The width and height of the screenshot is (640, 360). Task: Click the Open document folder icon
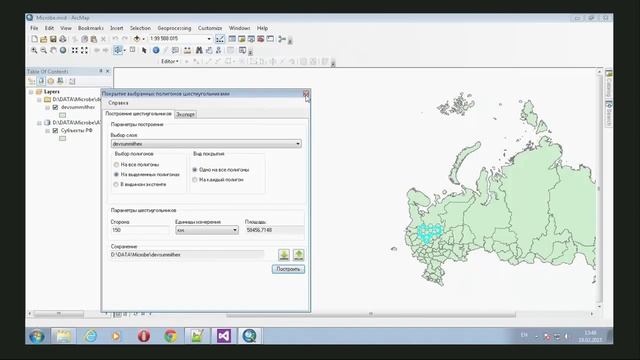click(x=44, y=39)
